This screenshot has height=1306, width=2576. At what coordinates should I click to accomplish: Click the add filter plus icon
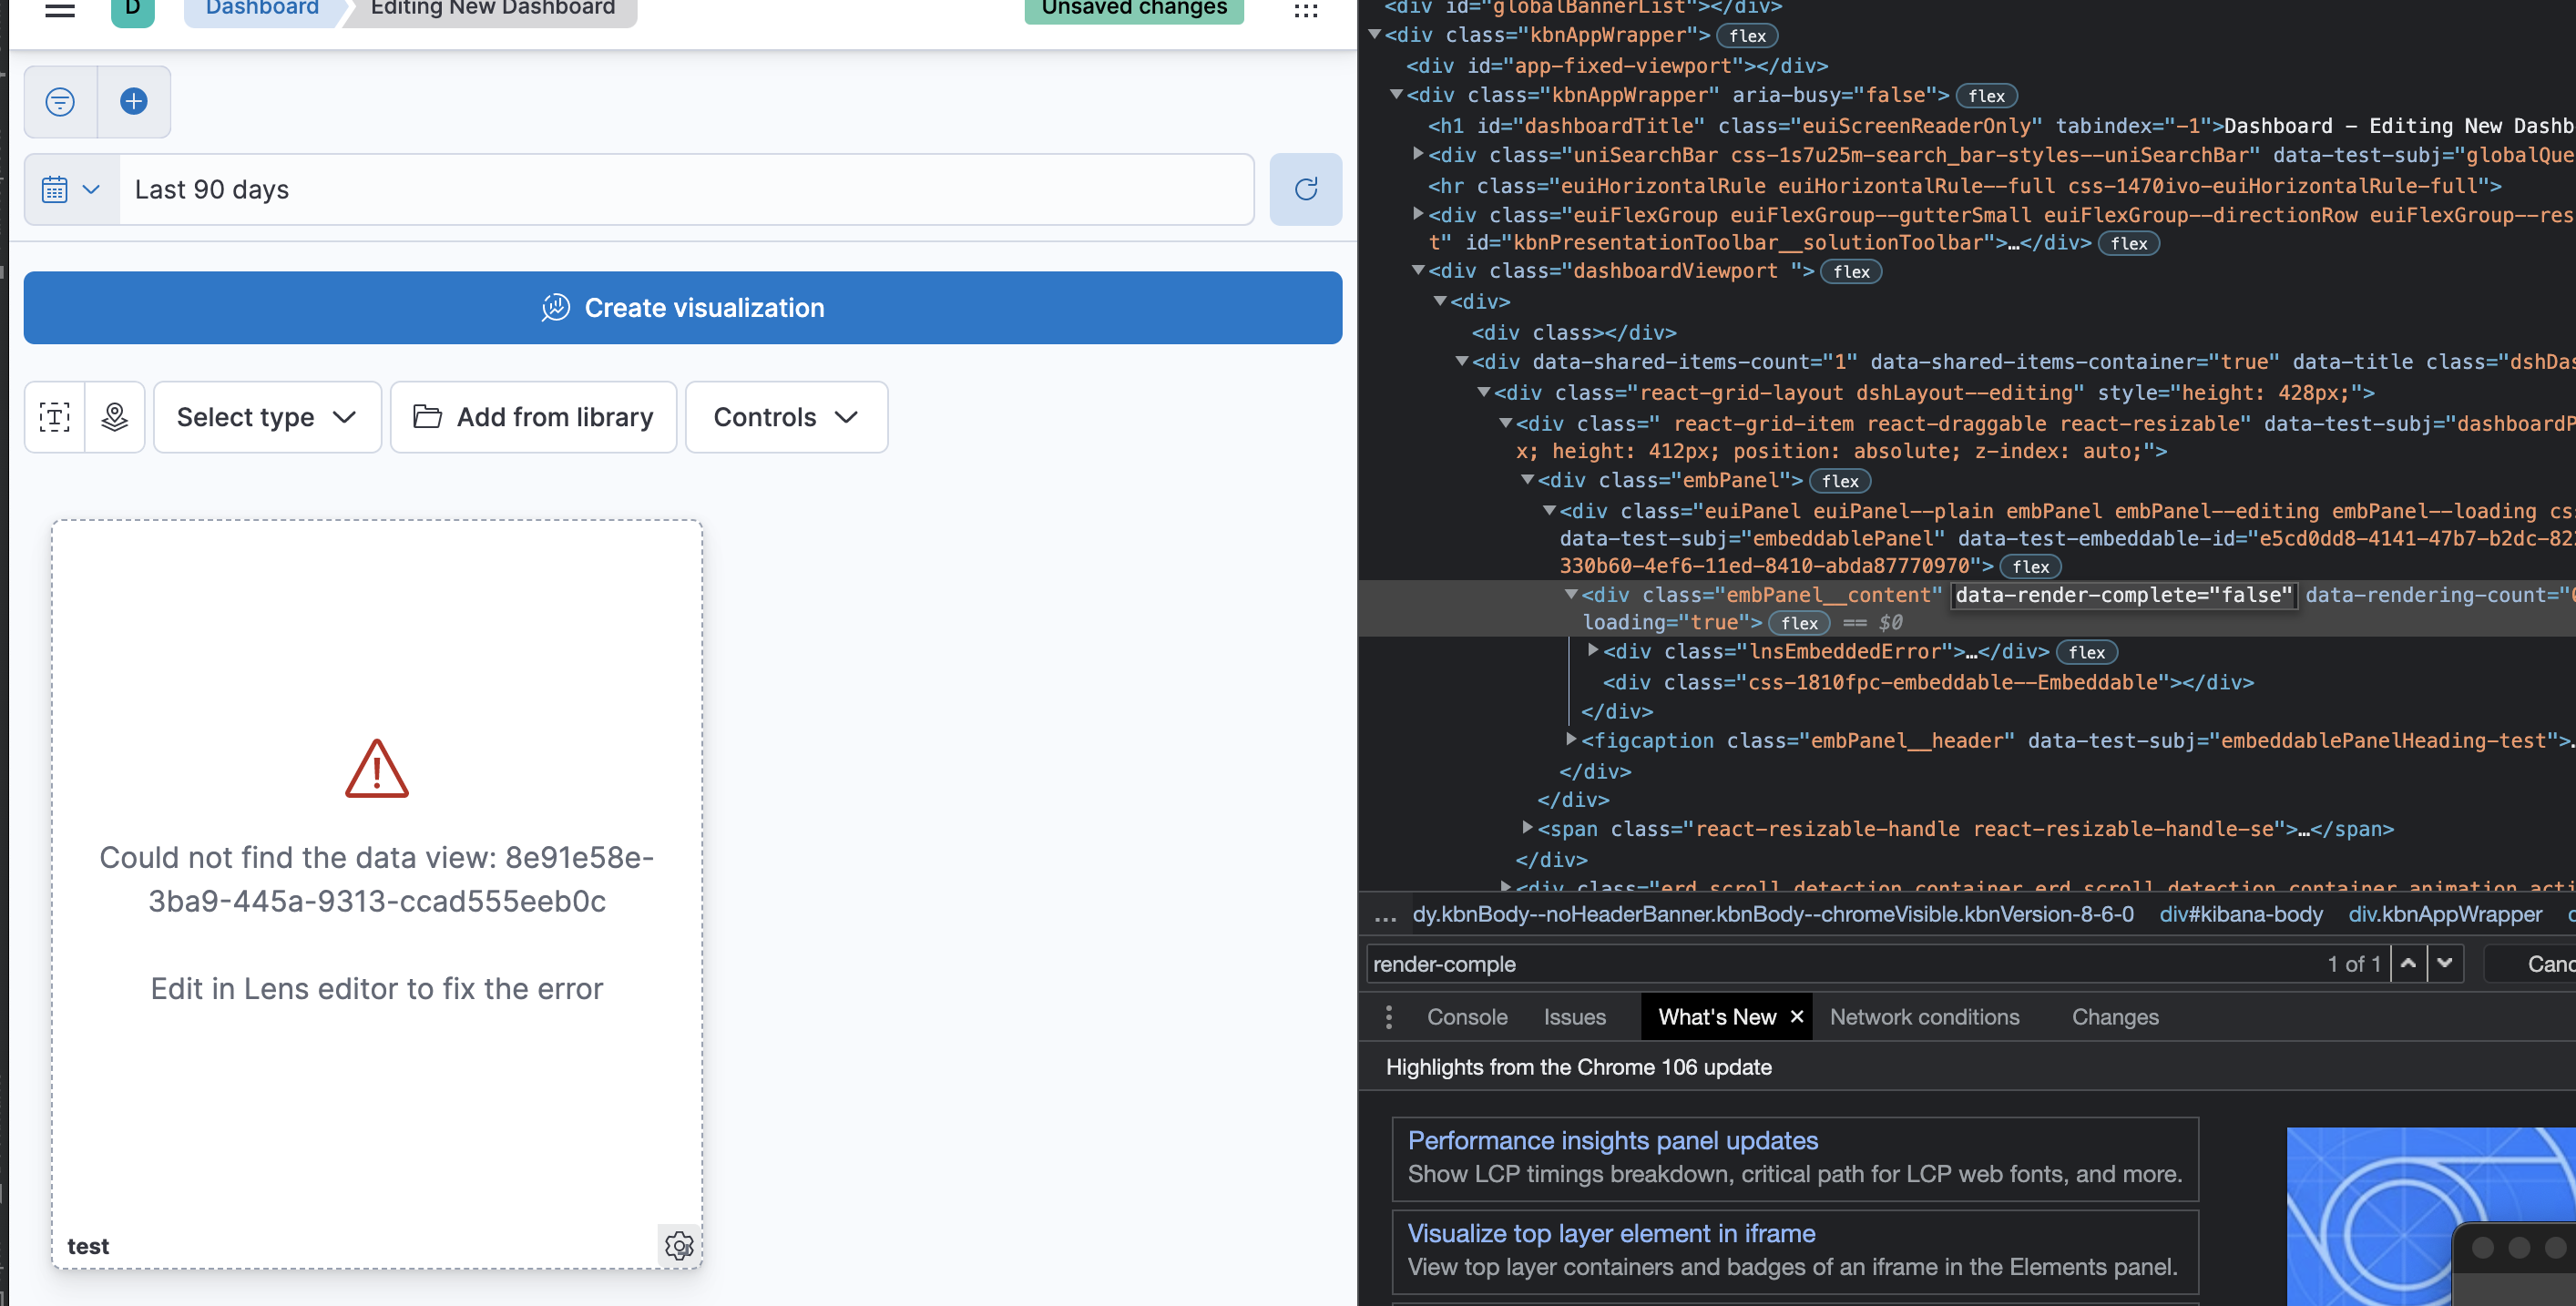134,101
